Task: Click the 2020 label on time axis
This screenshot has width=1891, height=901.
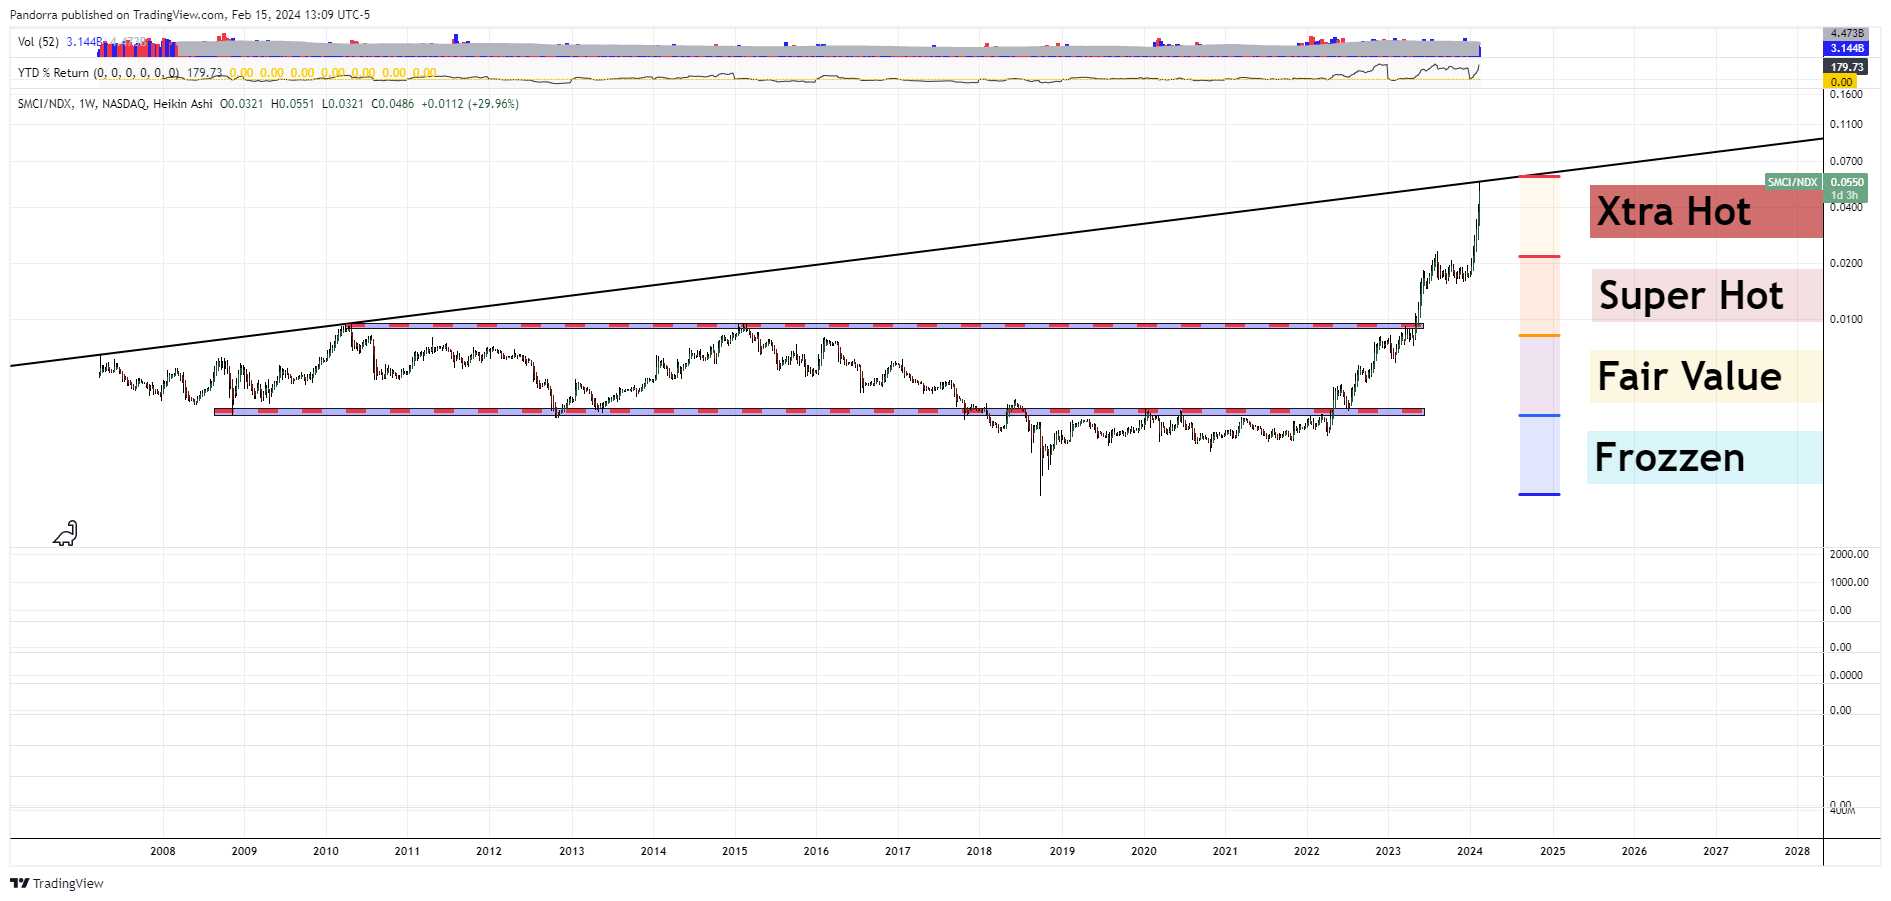Action: coord(1144,851)
